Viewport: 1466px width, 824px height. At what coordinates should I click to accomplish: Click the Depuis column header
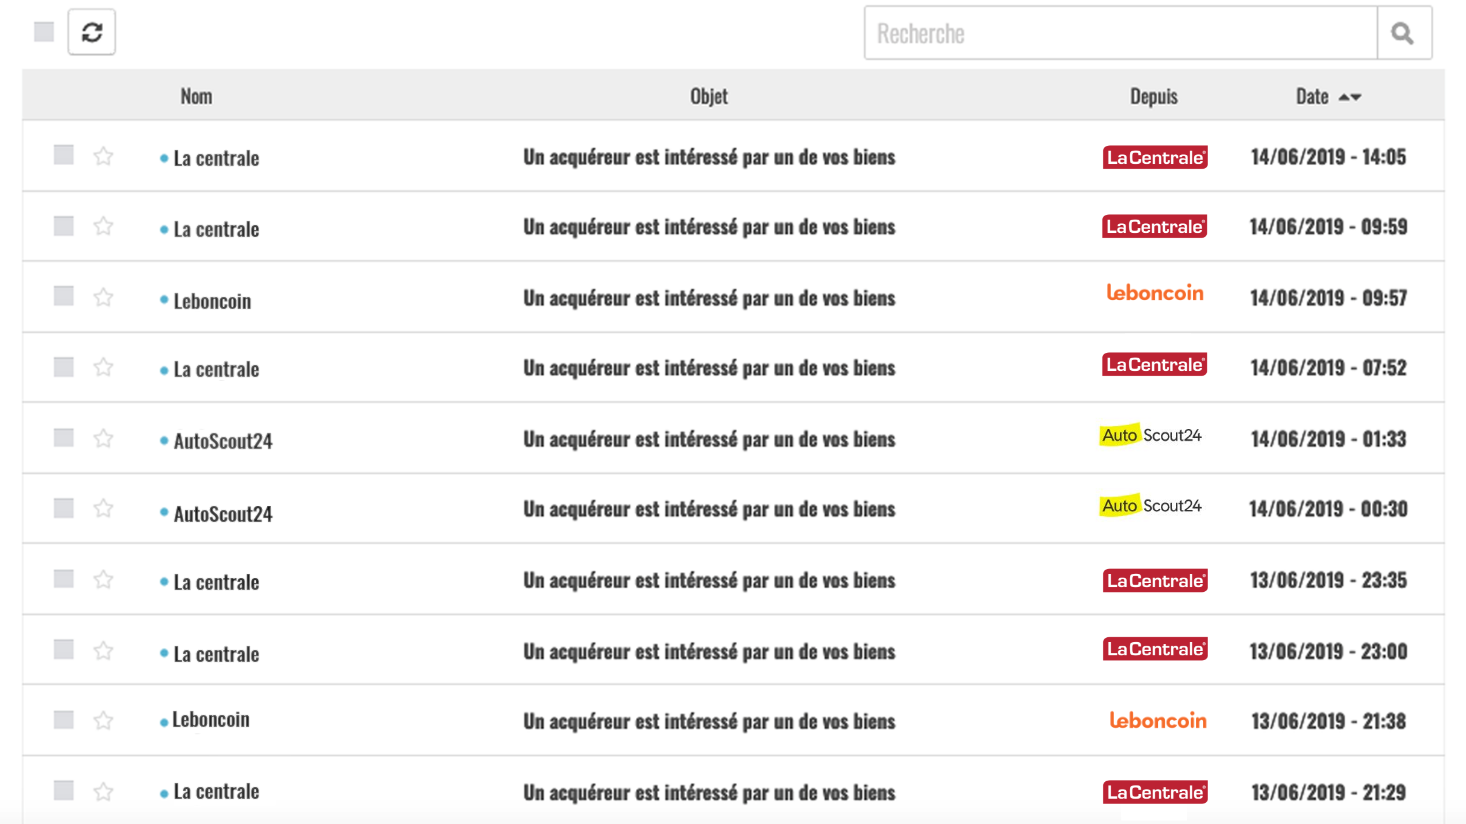[x=1154, y=96]
